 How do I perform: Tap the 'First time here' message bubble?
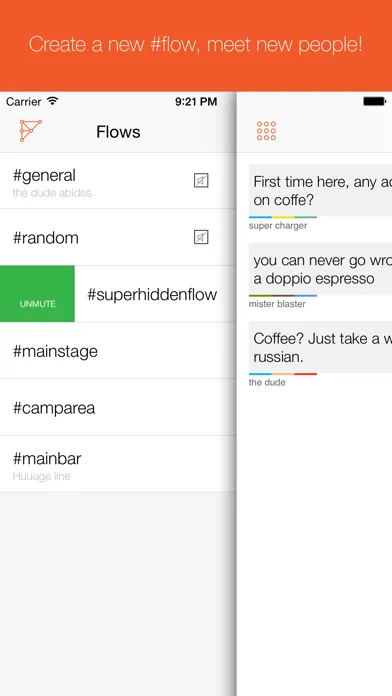pyautogui.click(x=320, y=190)
